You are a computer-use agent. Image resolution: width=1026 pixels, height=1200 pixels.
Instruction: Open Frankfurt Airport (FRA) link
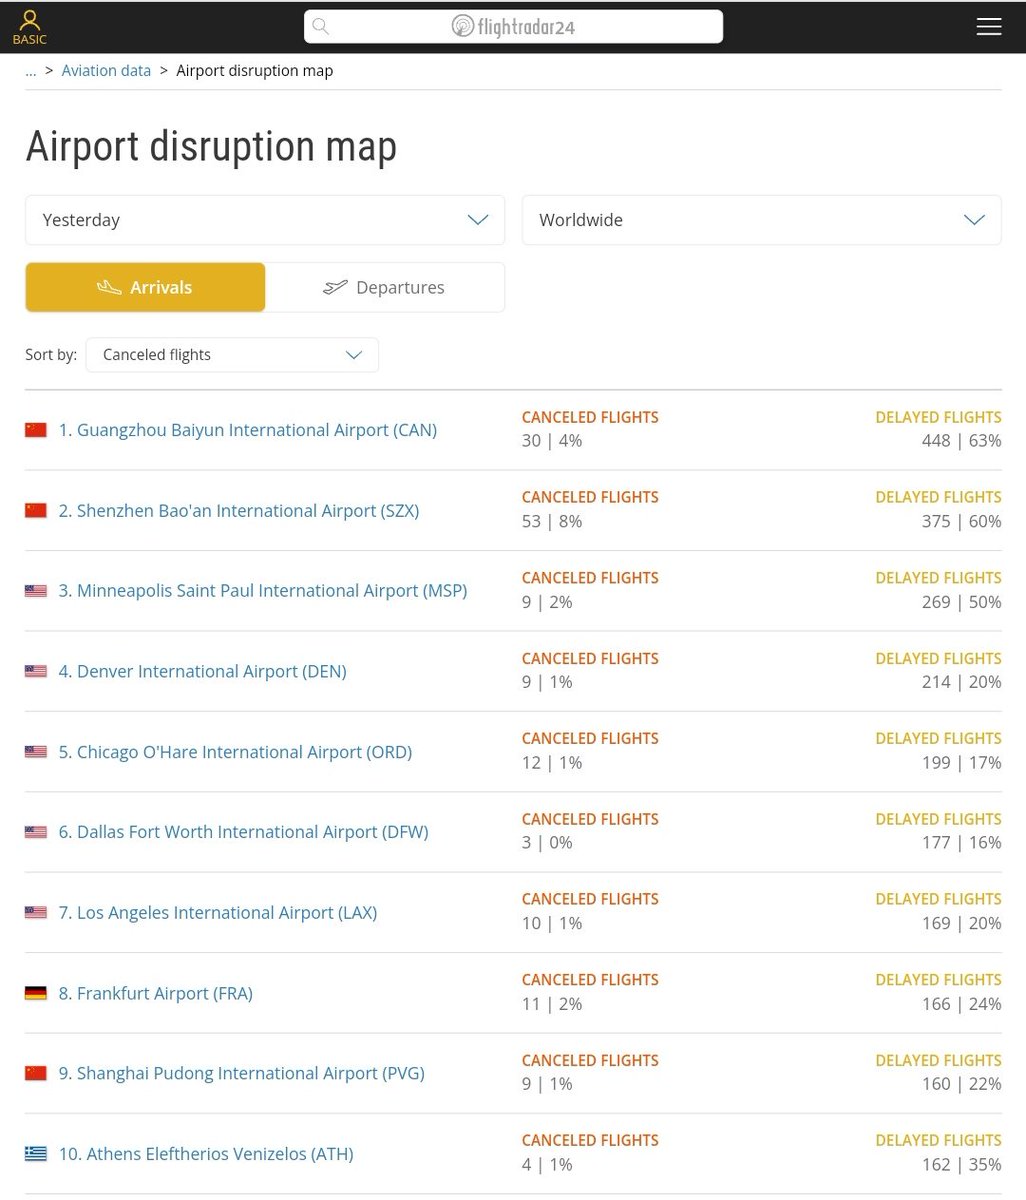[x=156, y=994]
